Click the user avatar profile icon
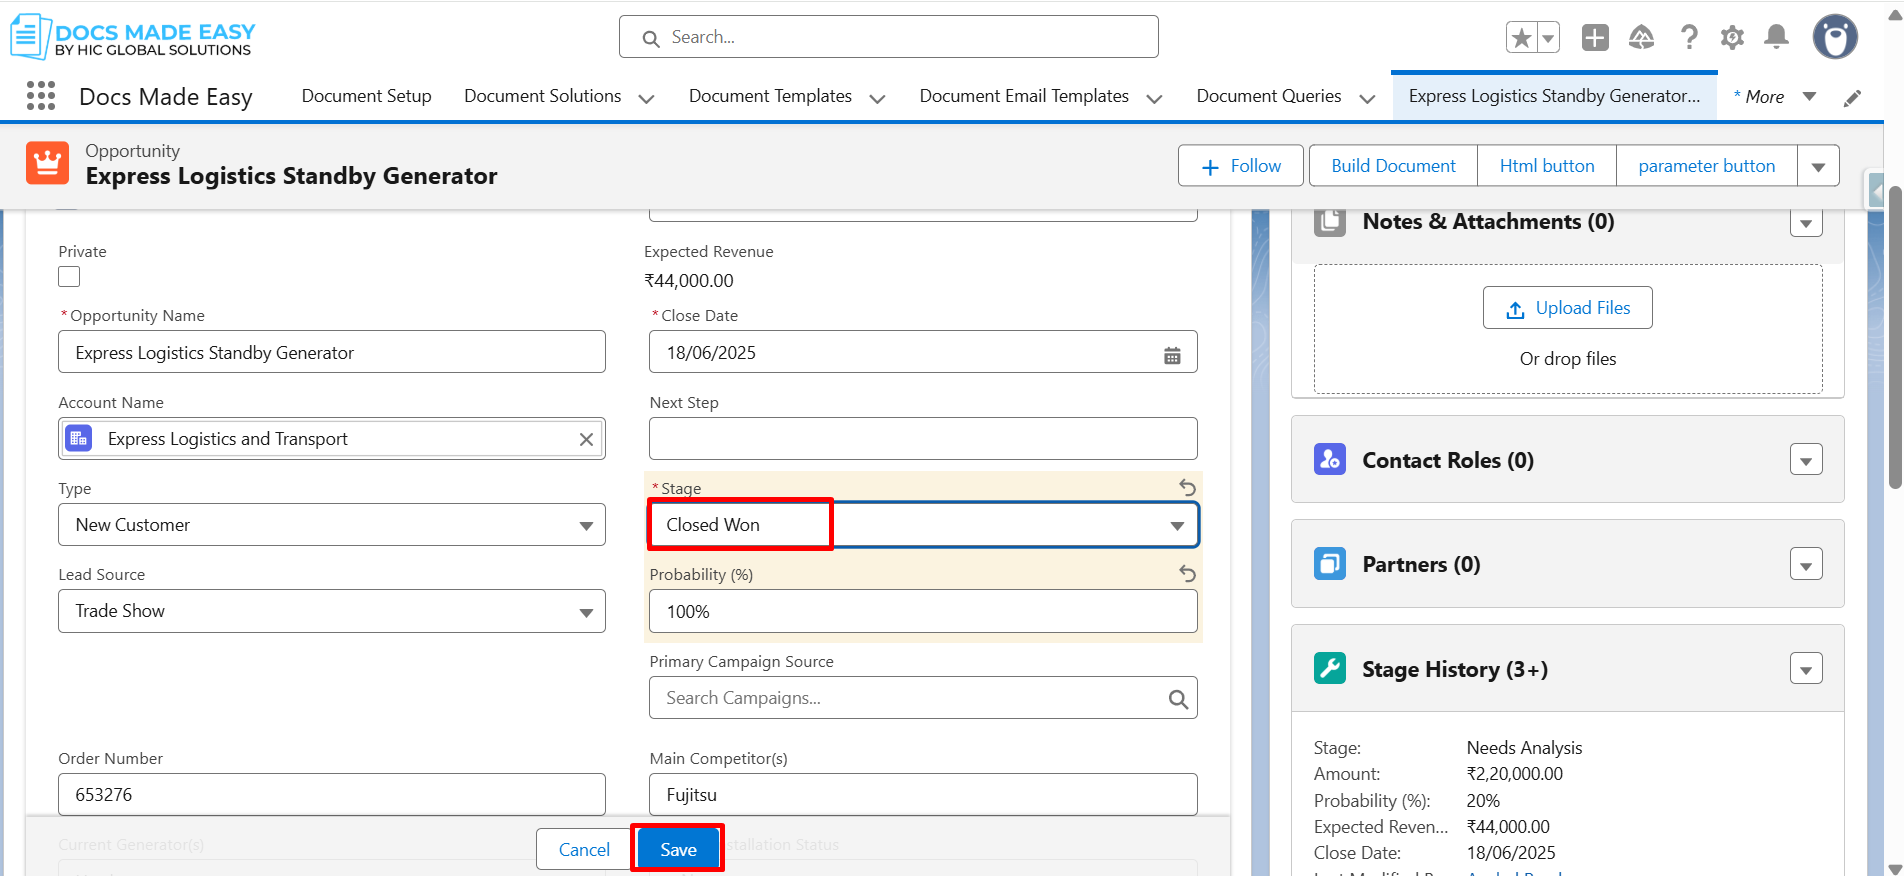 click(1835, 38)
